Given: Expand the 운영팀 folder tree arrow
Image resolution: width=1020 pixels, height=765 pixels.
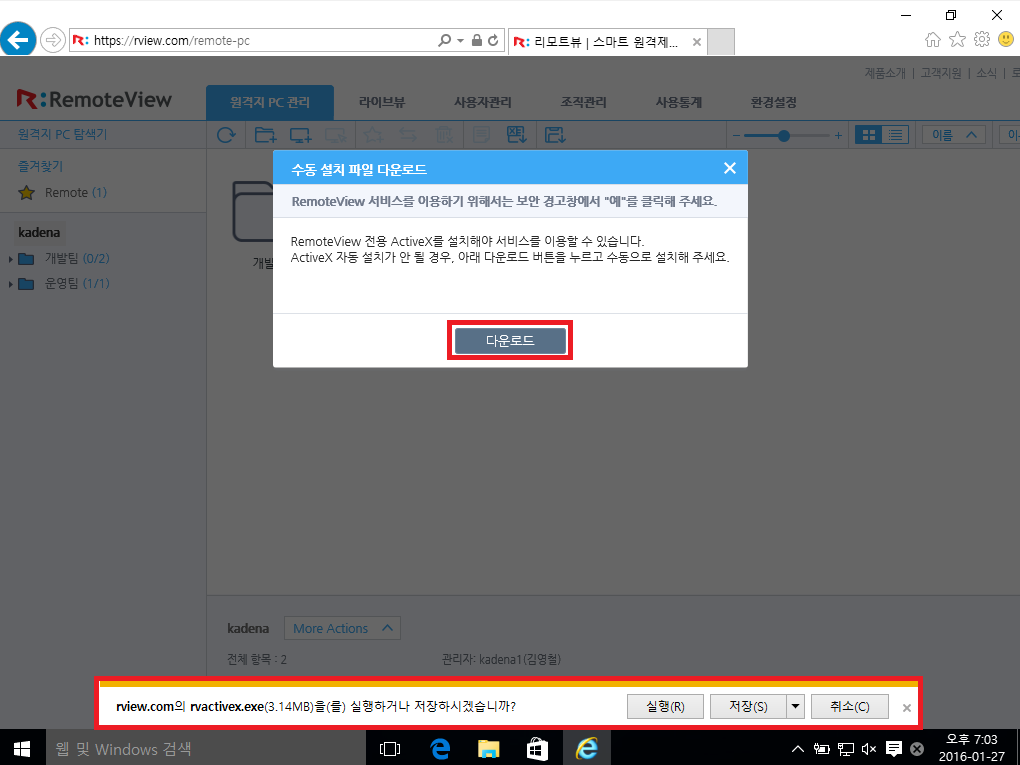Looking at the screenshot, I should 10,284.
